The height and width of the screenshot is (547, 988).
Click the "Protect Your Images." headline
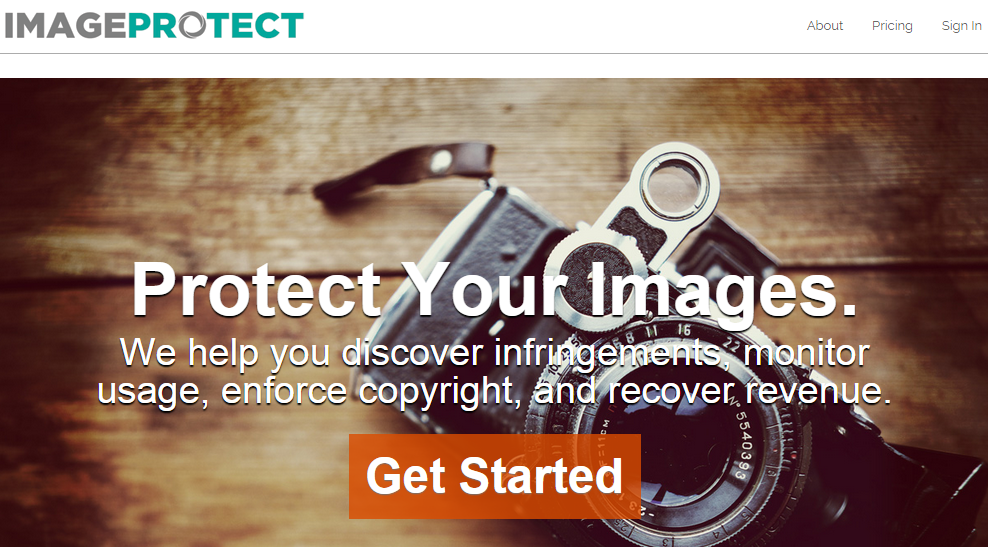[x=495, y=290]
